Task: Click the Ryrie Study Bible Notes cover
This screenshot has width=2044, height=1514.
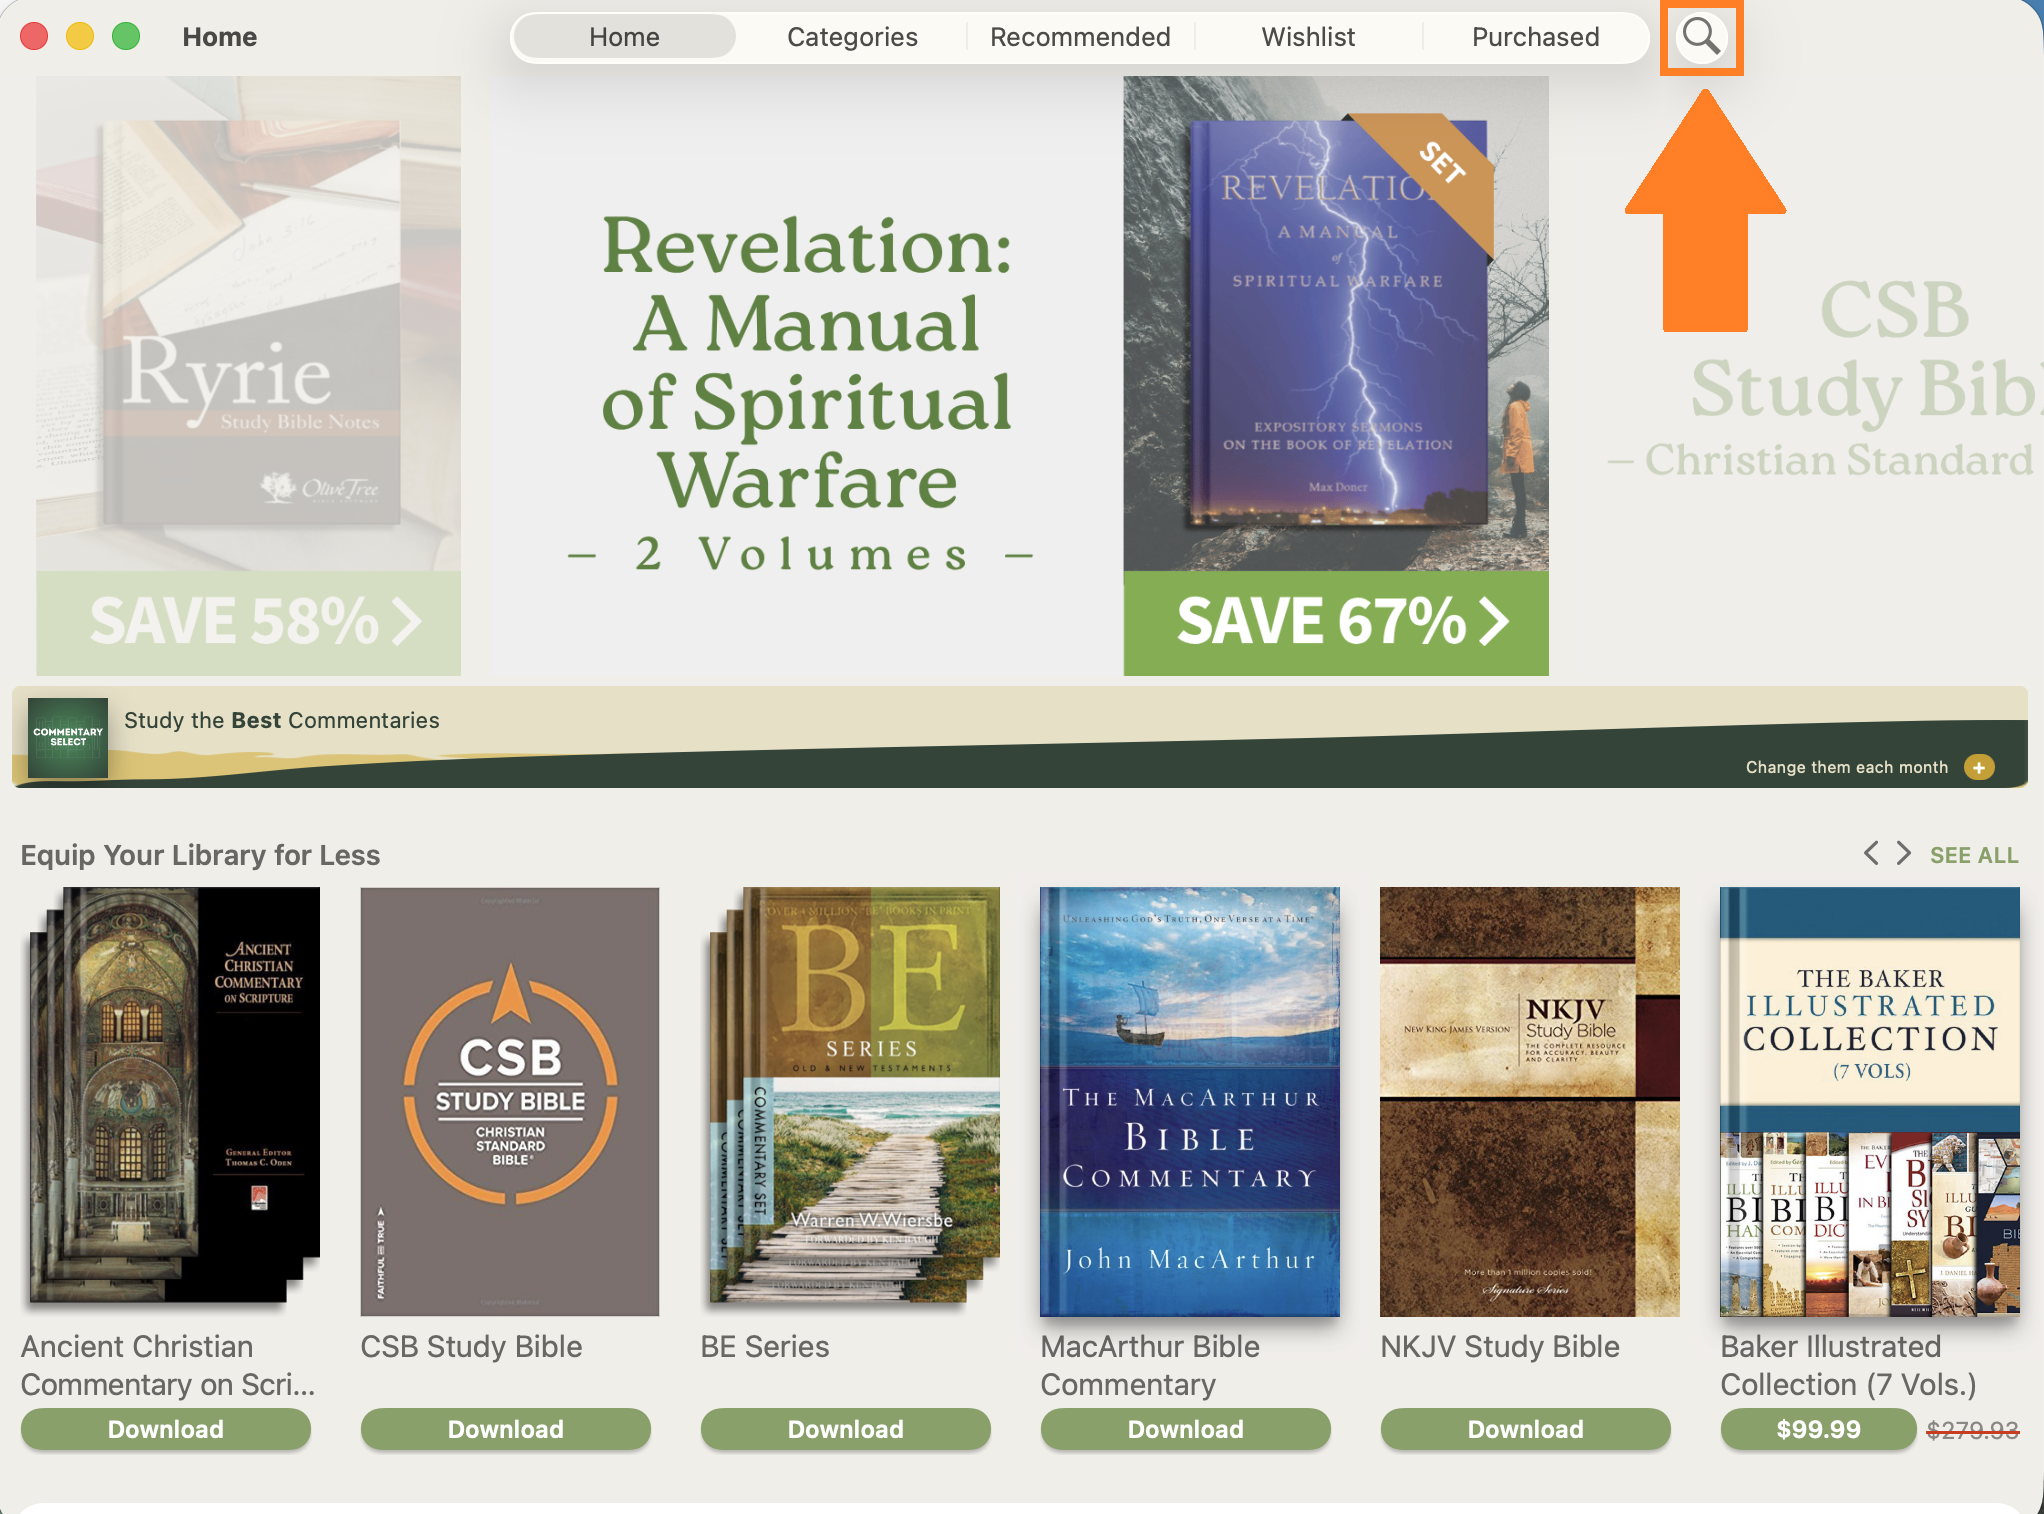Action: [249, 323]
